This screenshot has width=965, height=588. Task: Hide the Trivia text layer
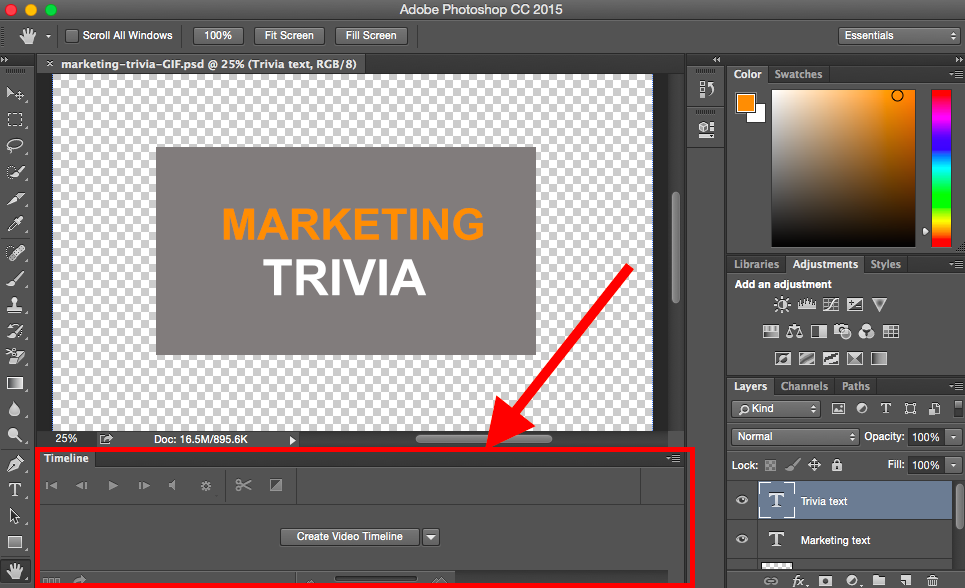pos(742,501)
